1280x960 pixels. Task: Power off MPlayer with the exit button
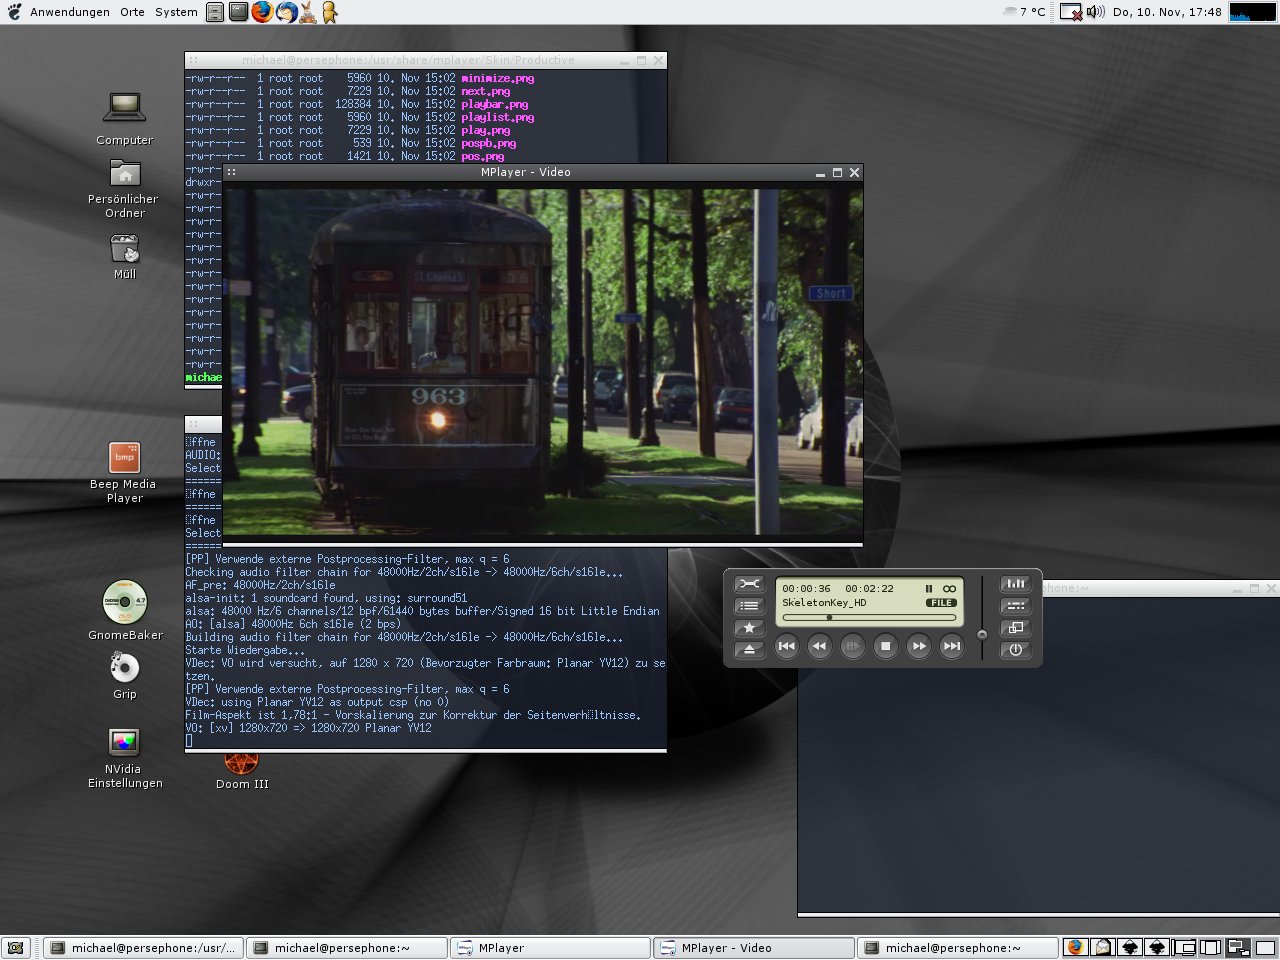pos(1015,649)
